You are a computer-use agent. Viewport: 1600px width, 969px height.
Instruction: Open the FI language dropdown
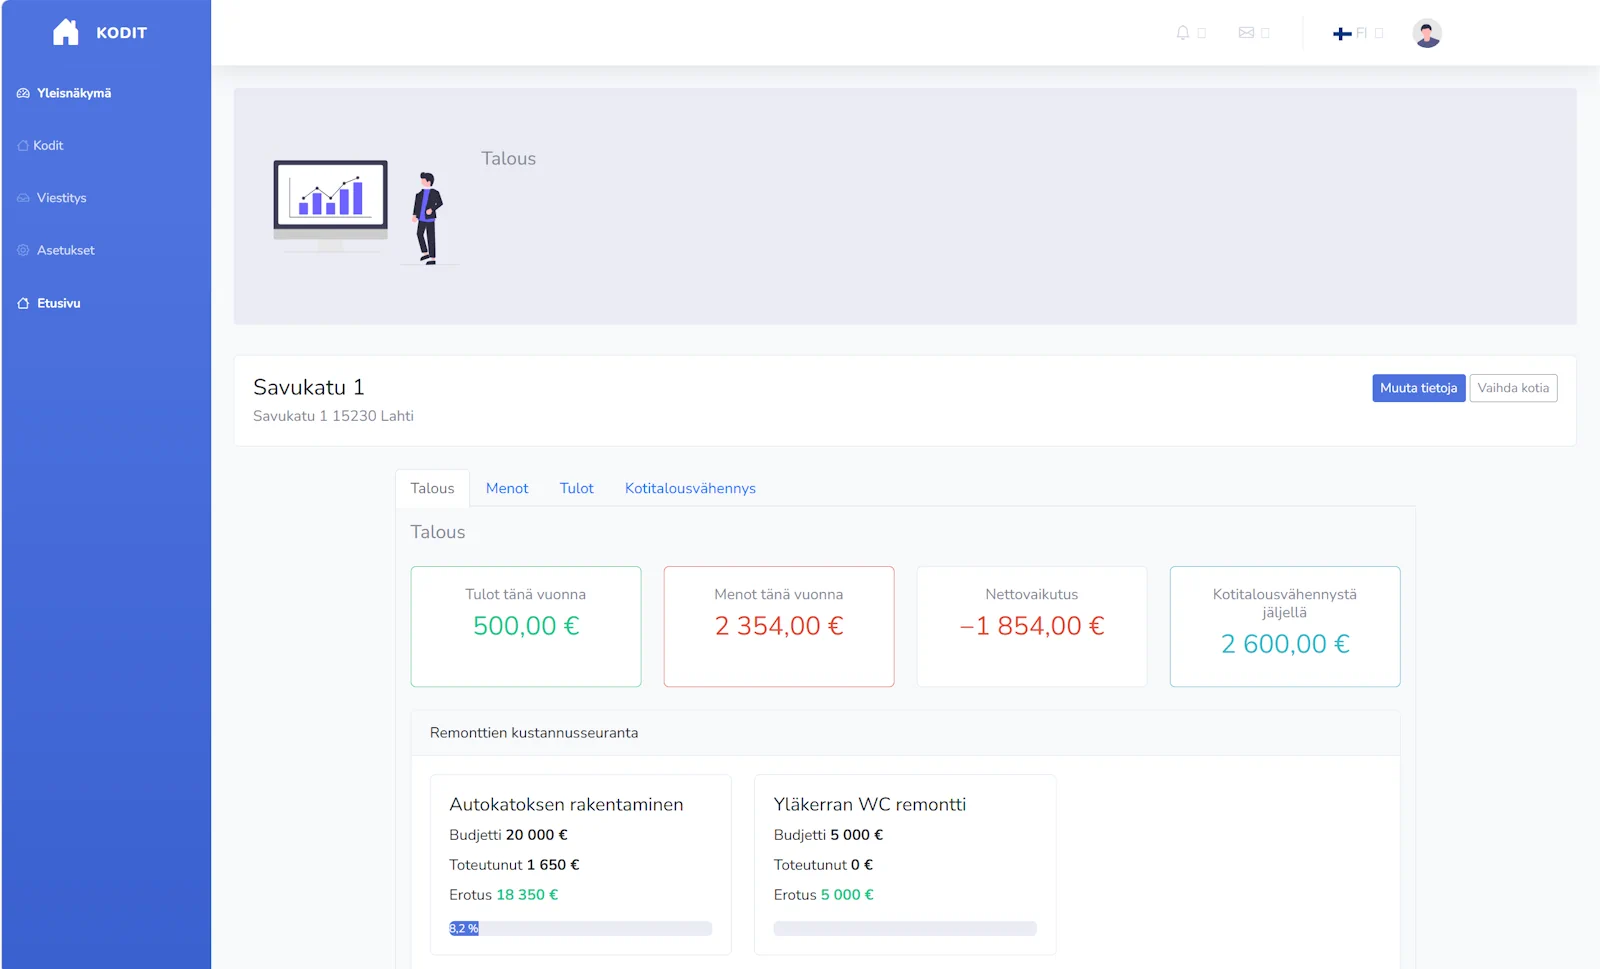1358,33
